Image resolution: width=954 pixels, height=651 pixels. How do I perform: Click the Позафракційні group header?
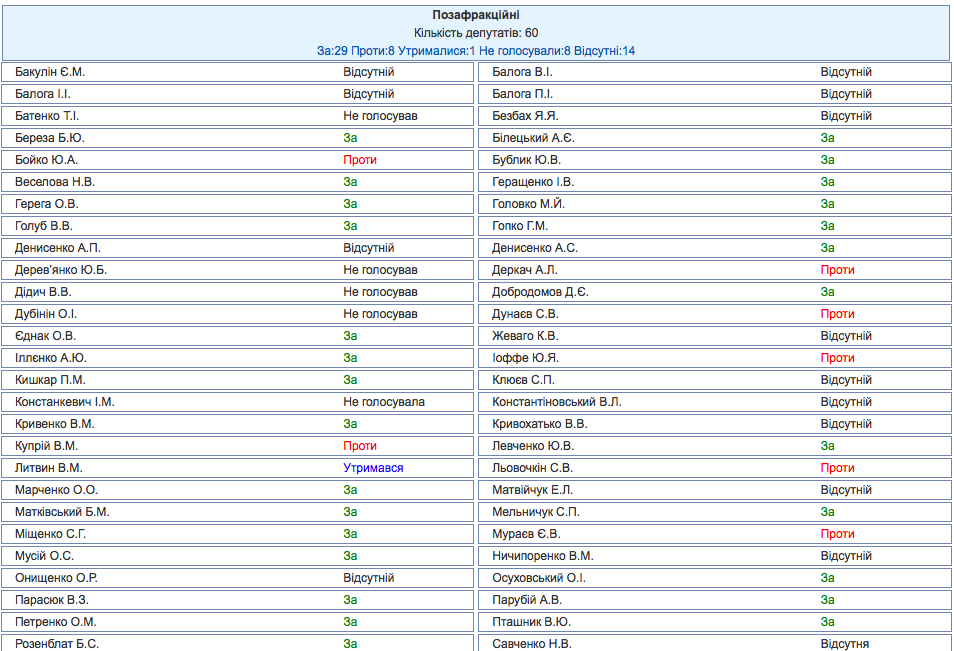(x=476, y=15)
